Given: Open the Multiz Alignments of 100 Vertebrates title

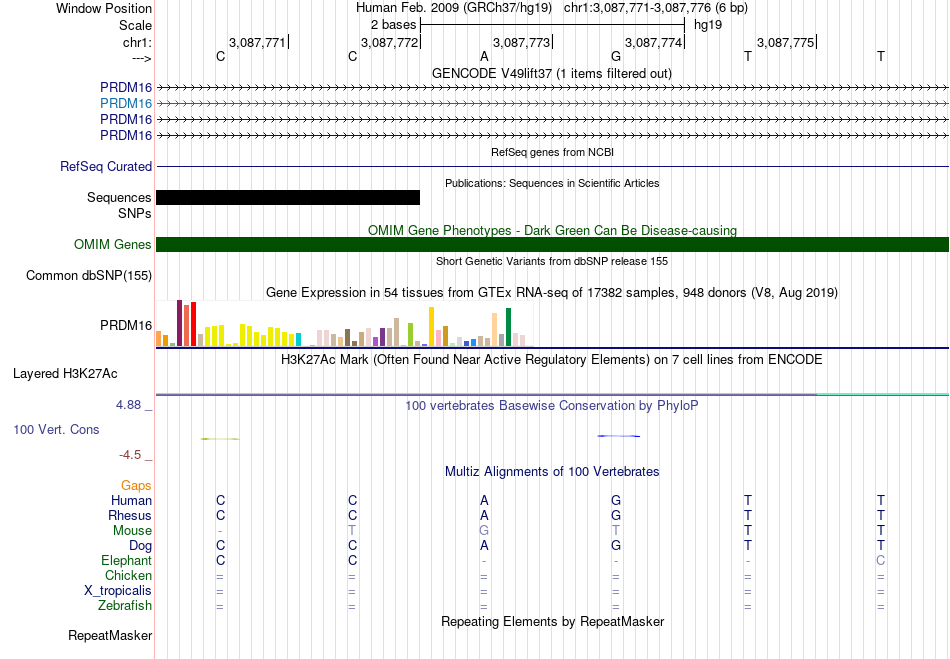Looking at the screenshot, I should 552,471.
